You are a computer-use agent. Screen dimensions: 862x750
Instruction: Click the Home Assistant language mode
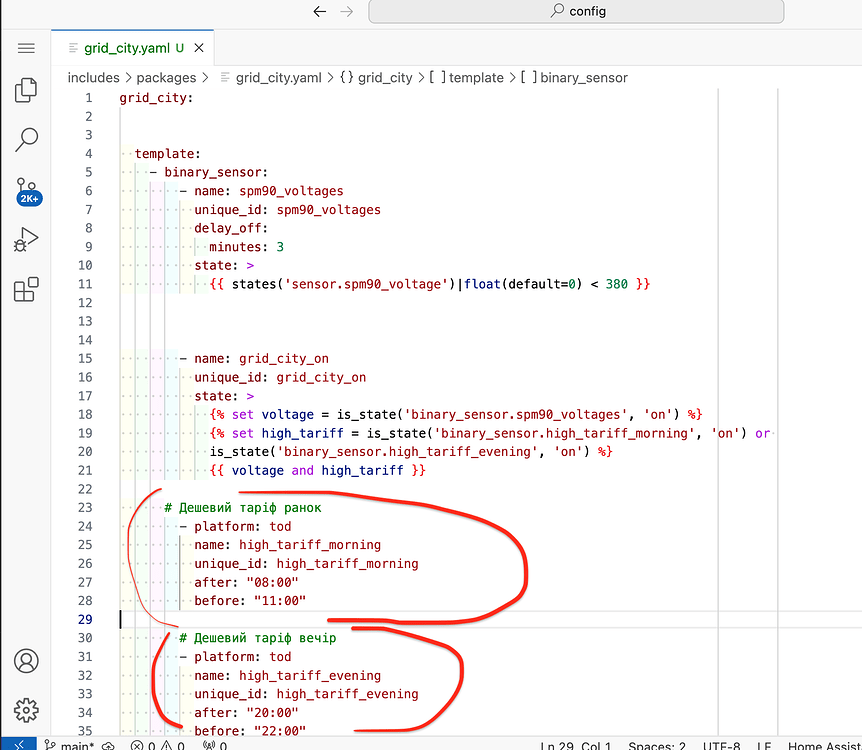click(x=824, y=746)
